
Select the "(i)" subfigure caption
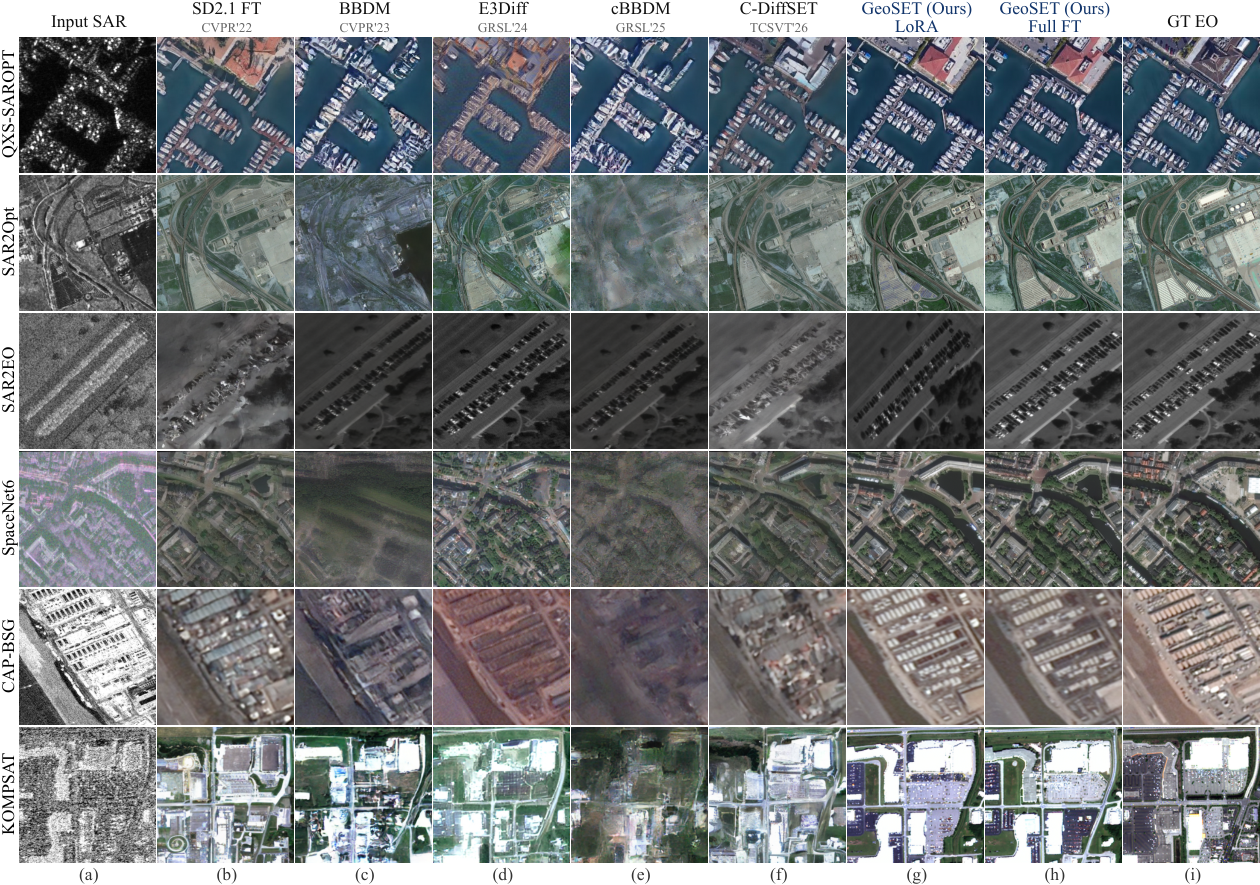(1191, 875)
